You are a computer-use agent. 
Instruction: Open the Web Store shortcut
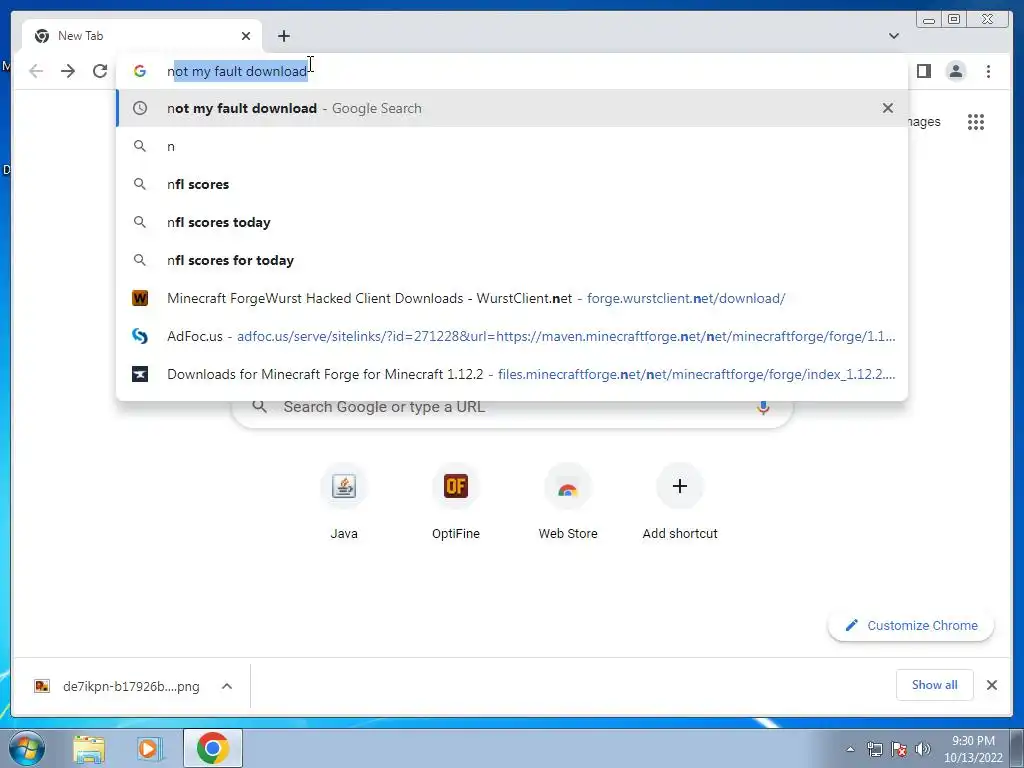(568, 502)
